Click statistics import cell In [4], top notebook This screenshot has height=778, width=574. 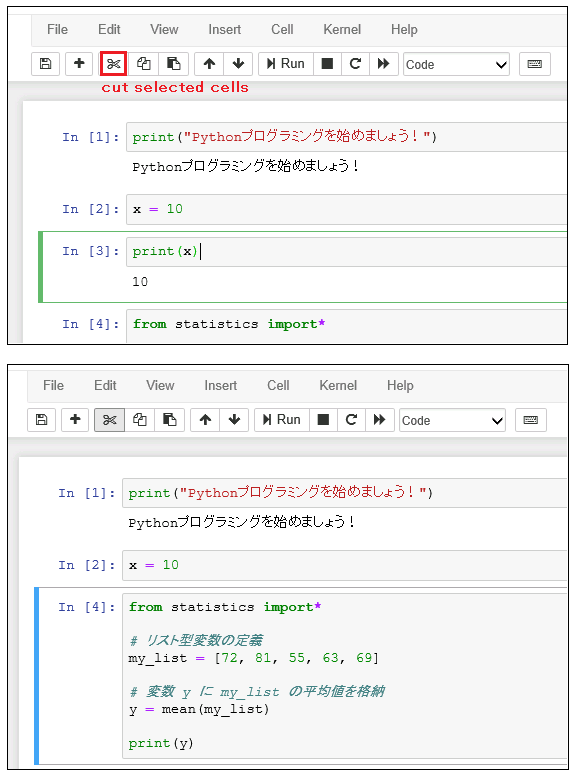click(x=346, y=325)
